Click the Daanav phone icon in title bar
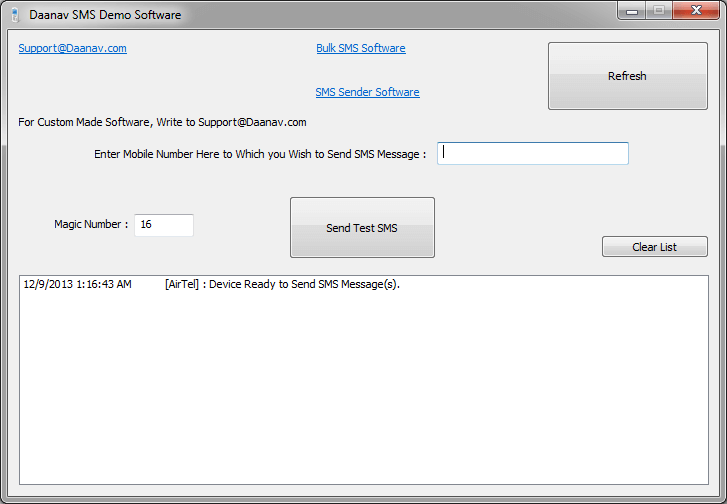The height and width of the screenshot is (504, 727). 15,15
